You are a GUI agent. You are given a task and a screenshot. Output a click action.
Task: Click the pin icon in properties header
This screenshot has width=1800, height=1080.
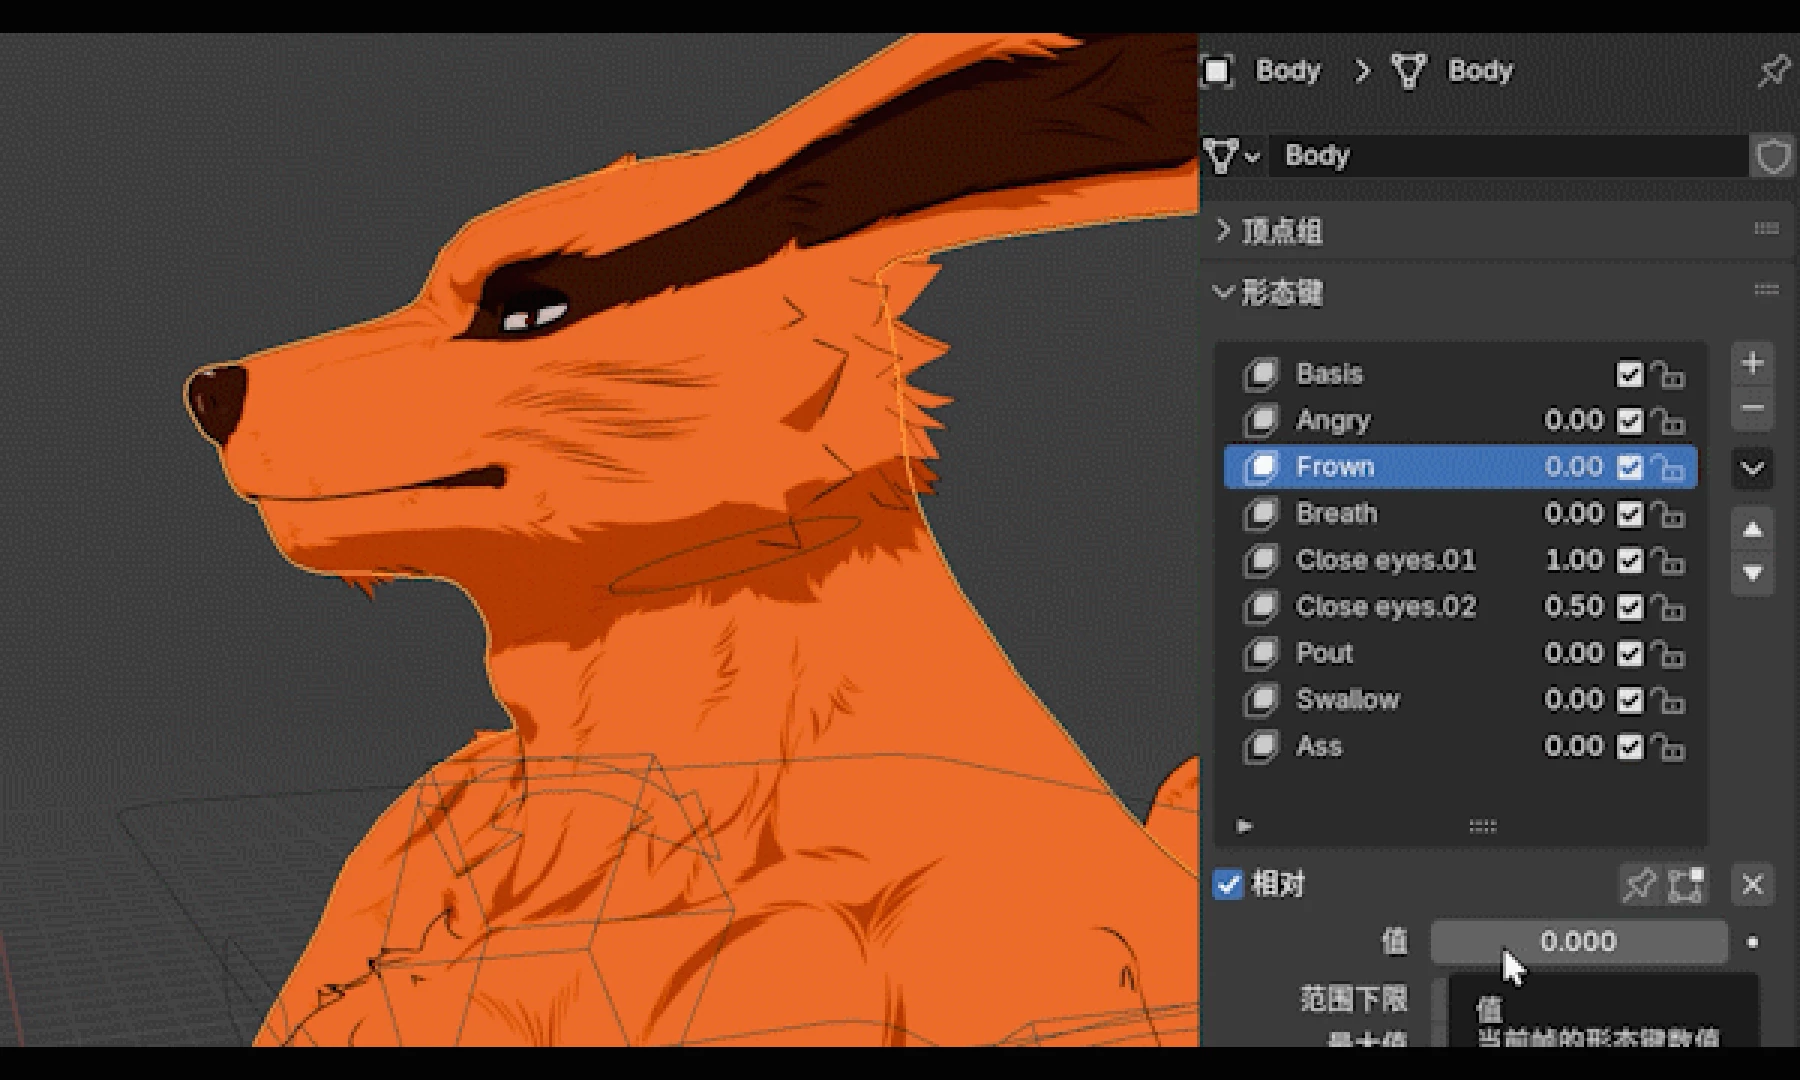pos(1773,71)
